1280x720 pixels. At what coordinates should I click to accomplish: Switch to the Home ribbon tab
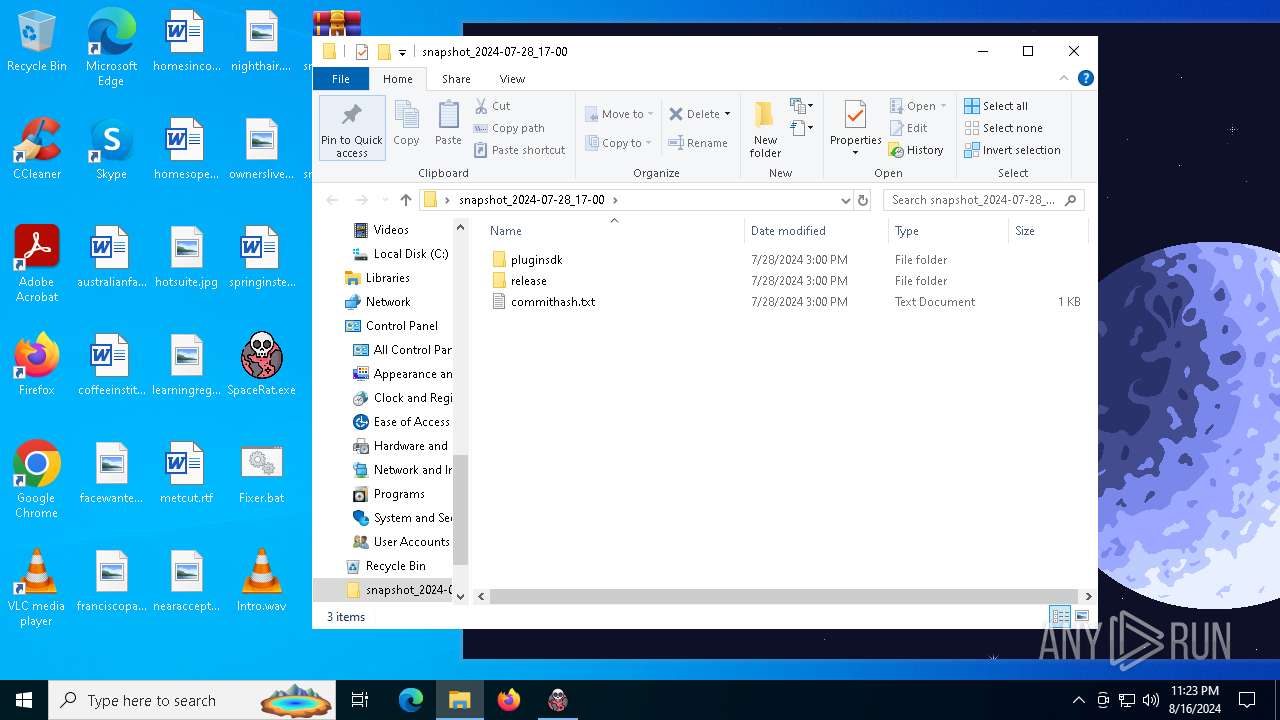click(397, 79)
